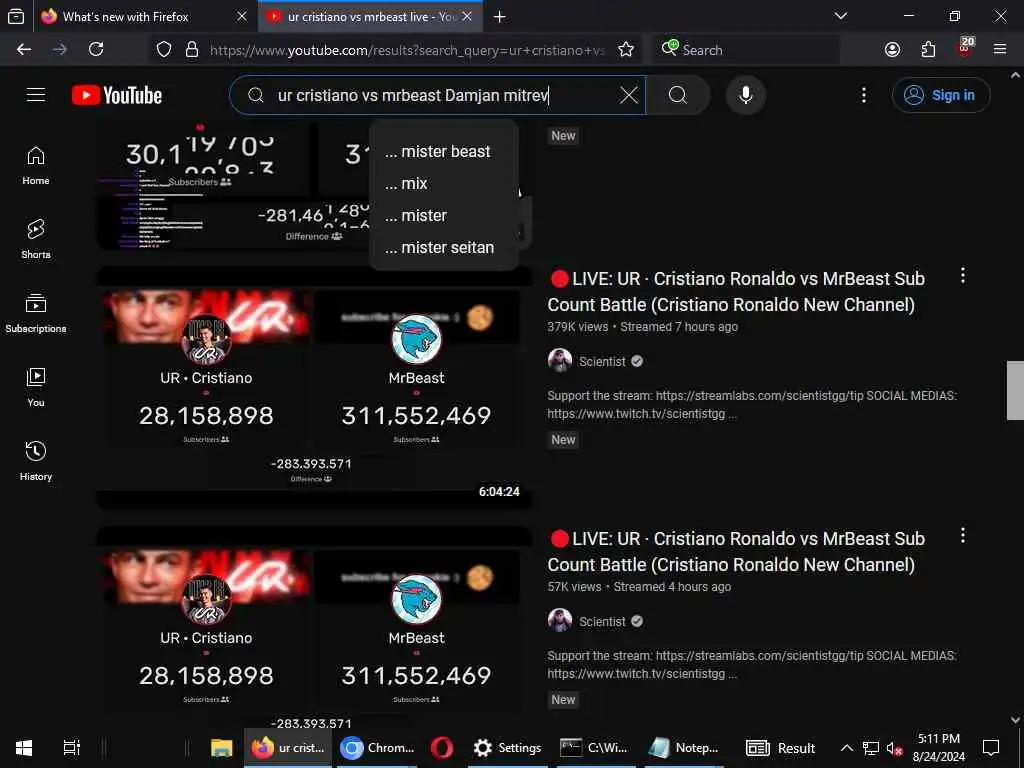Screen dimensions: 1024x768
Task: Click the page vertical scrollbar thumb
Action: point(1015,390)
